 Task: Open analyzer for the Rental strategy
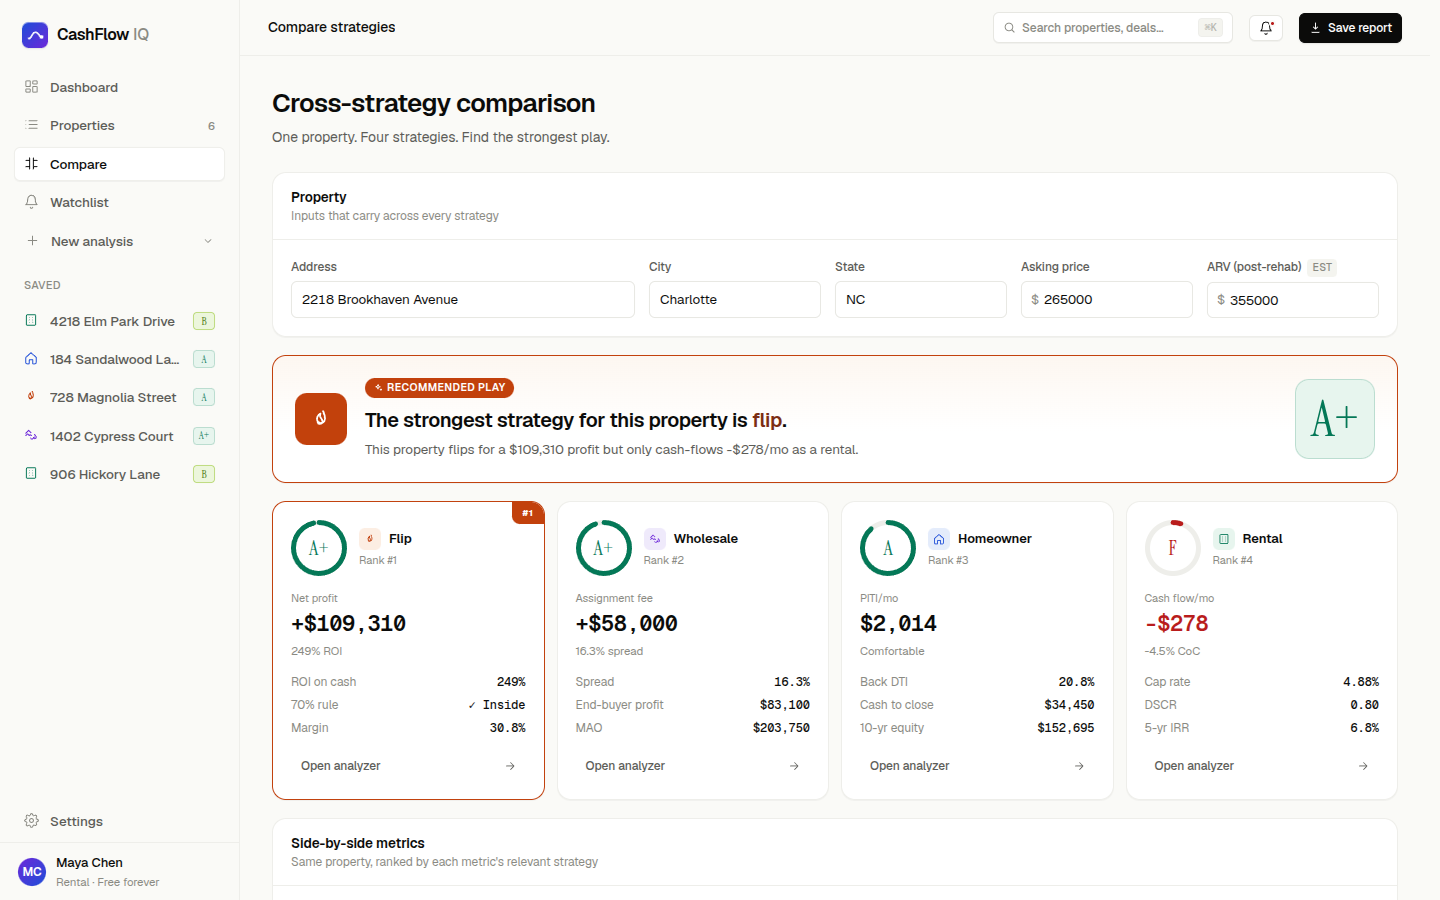1262,766
